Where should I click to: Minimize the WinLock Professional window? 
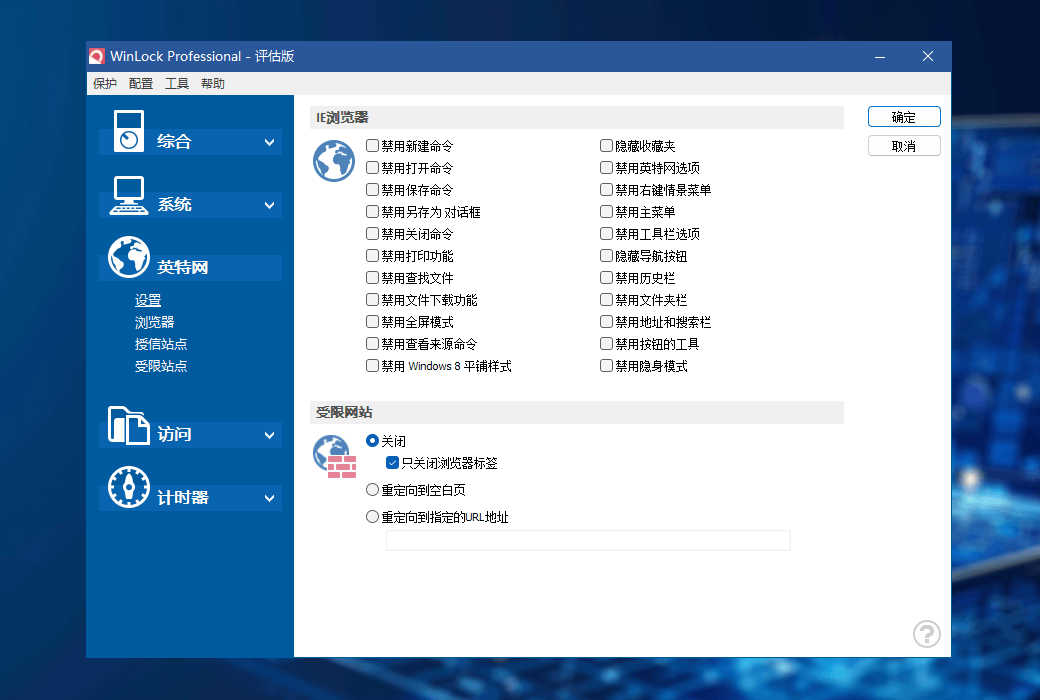[880, 57]
